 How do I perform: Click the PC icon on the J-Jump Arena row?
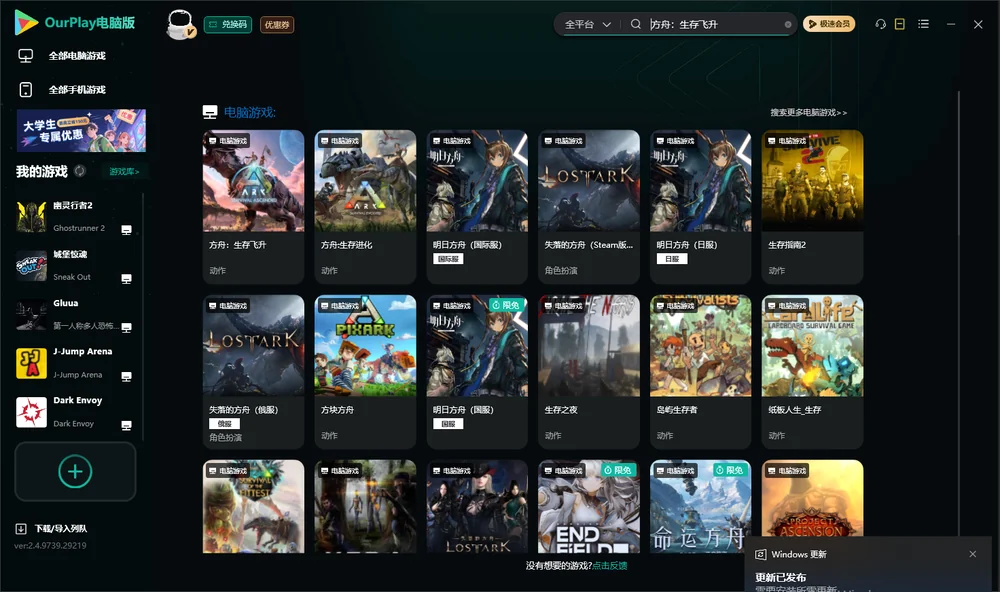[126, 376]
